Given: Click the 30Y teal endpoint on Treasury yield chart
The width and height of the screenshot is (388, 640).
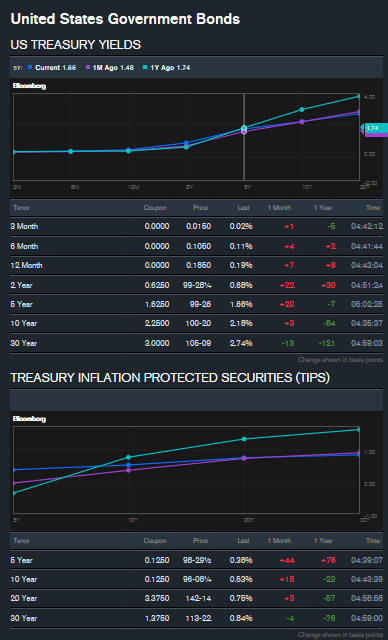Looking at the screenshot, I should click(359, 96).
